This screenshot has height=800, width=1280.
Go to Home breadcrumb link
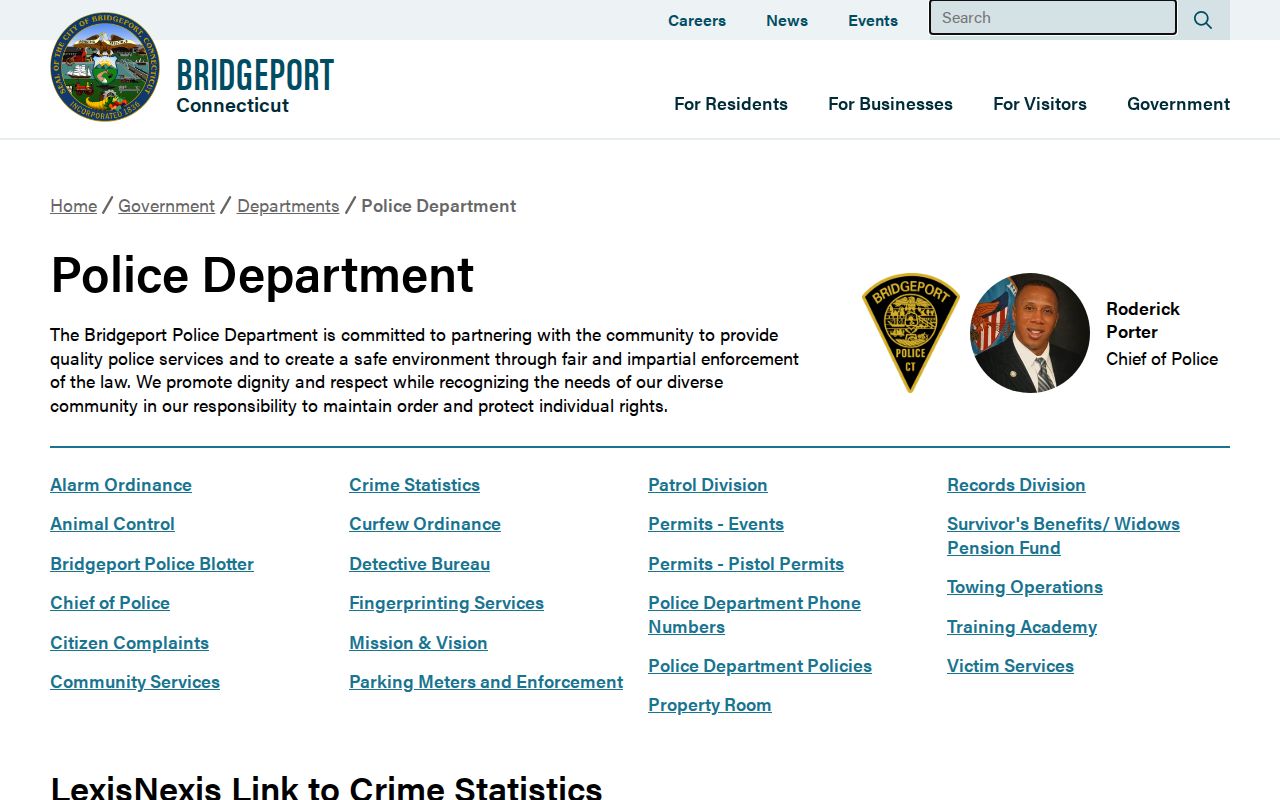coord(74,206)
